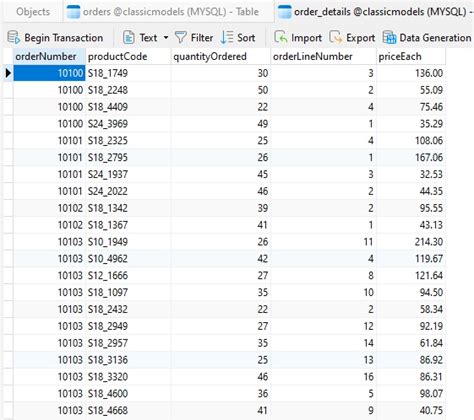Switch to the Objects tab

(x=33, y=12)
